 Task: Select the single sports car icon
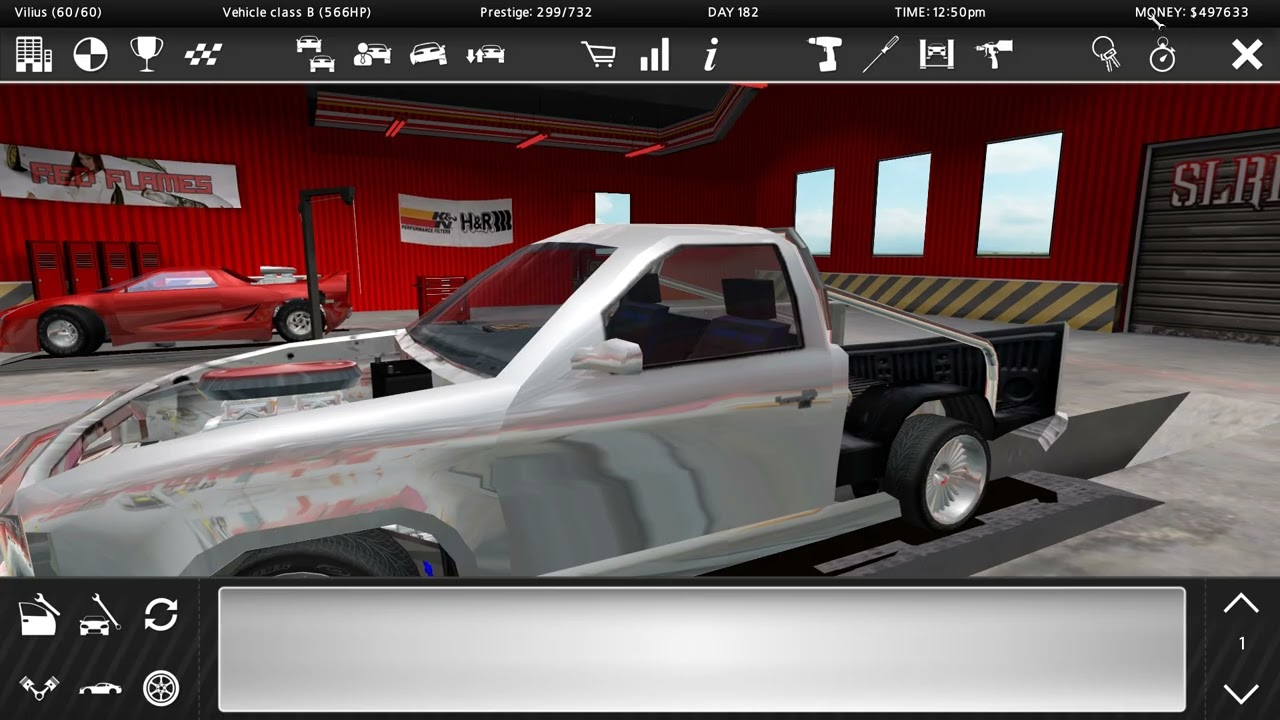coord(428,54)
